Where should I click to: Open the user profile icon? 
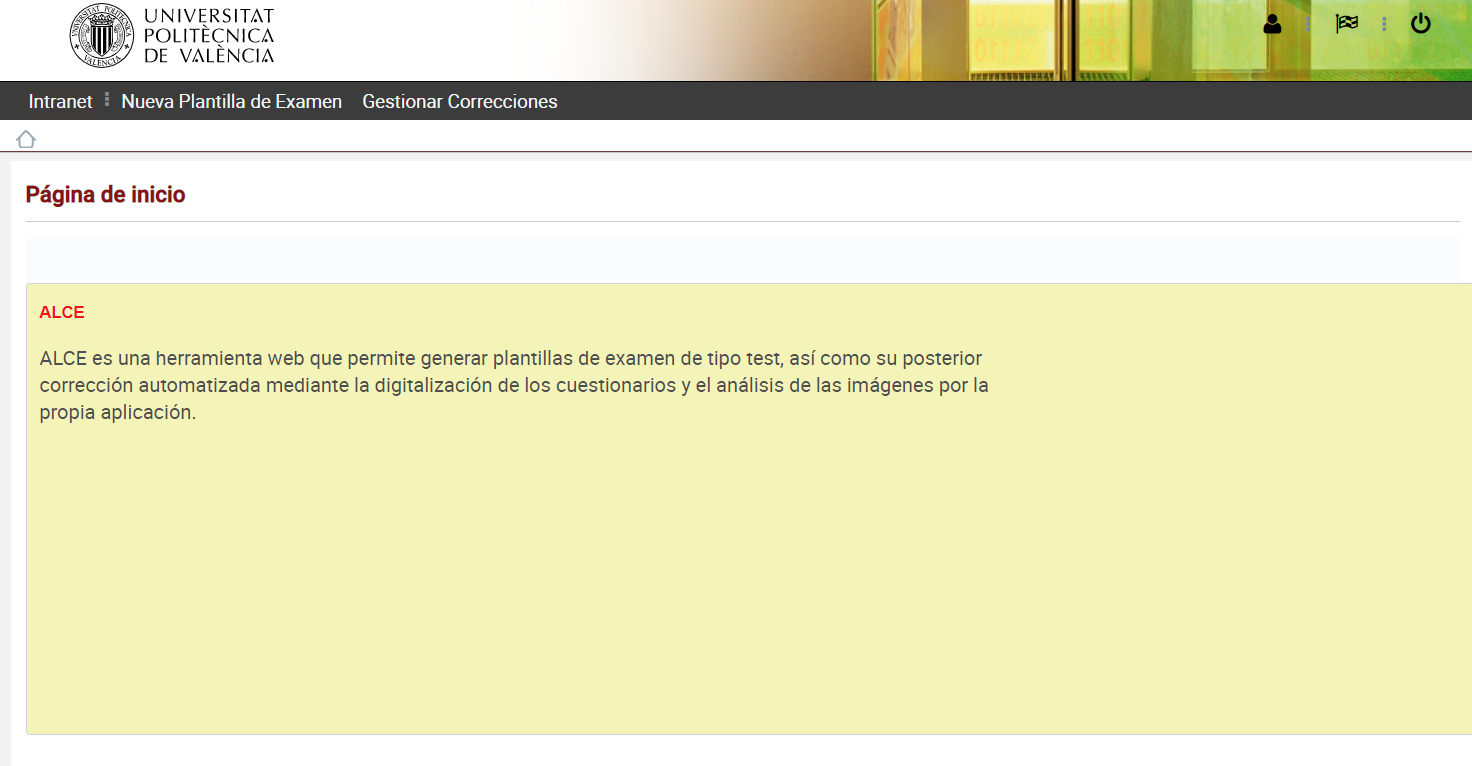pos(1272,24)
